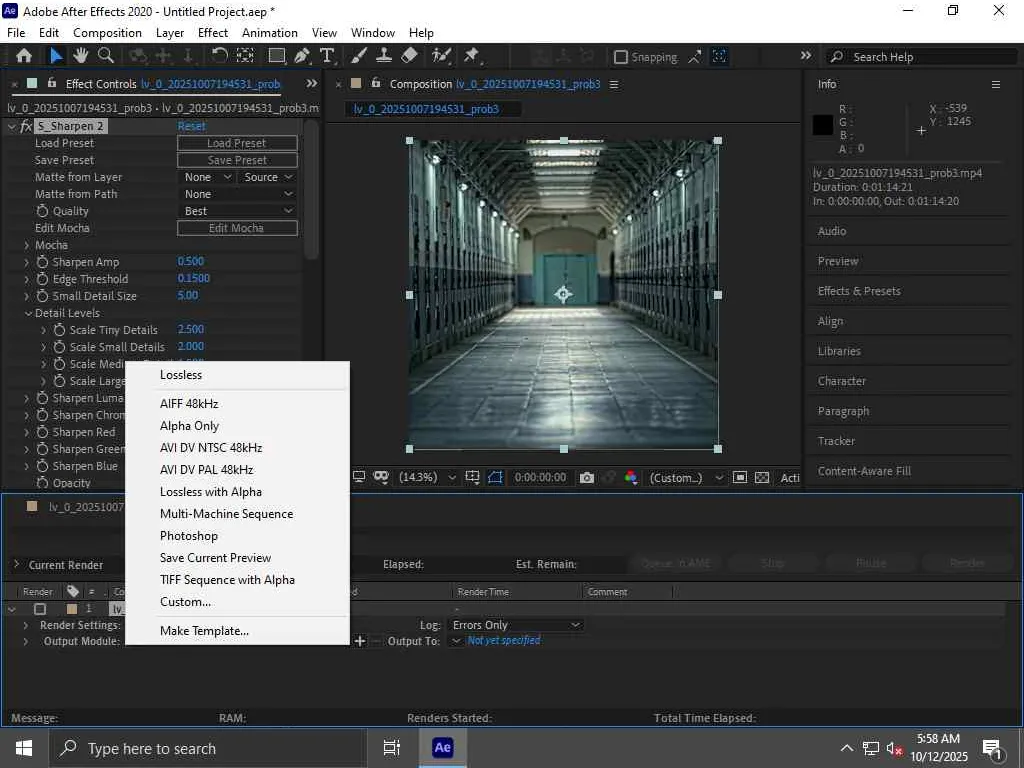Image resolution: width=1024 pixels, height=768 pixels.
Task: Choose Lossless with Alpha from the menu
Action: tap(211, 492)
